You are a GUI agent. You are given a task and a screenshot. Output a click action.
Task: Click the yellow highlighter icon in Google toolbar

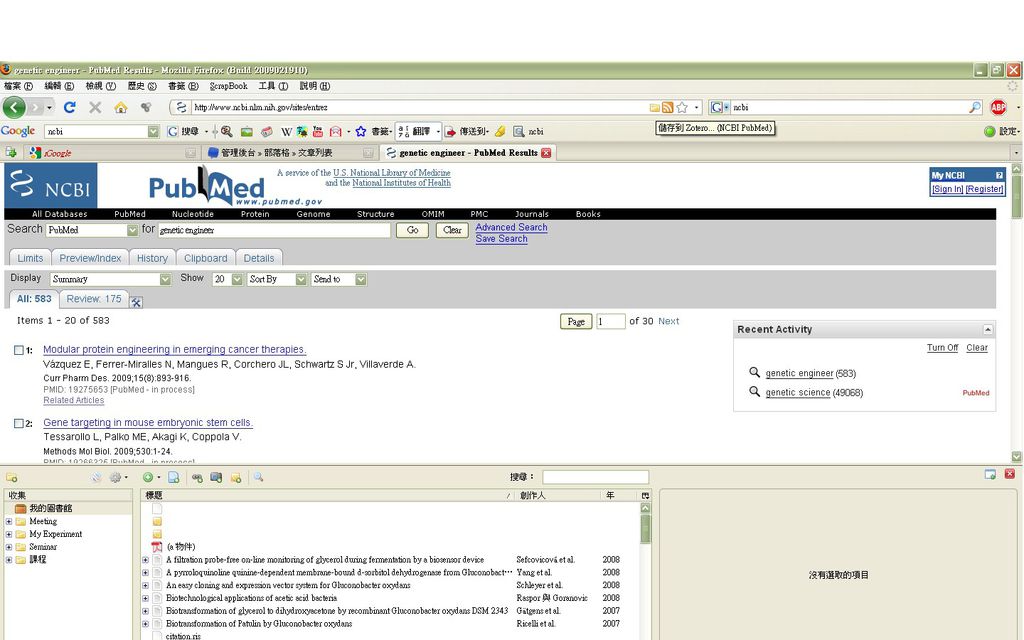tap(500, 131)
